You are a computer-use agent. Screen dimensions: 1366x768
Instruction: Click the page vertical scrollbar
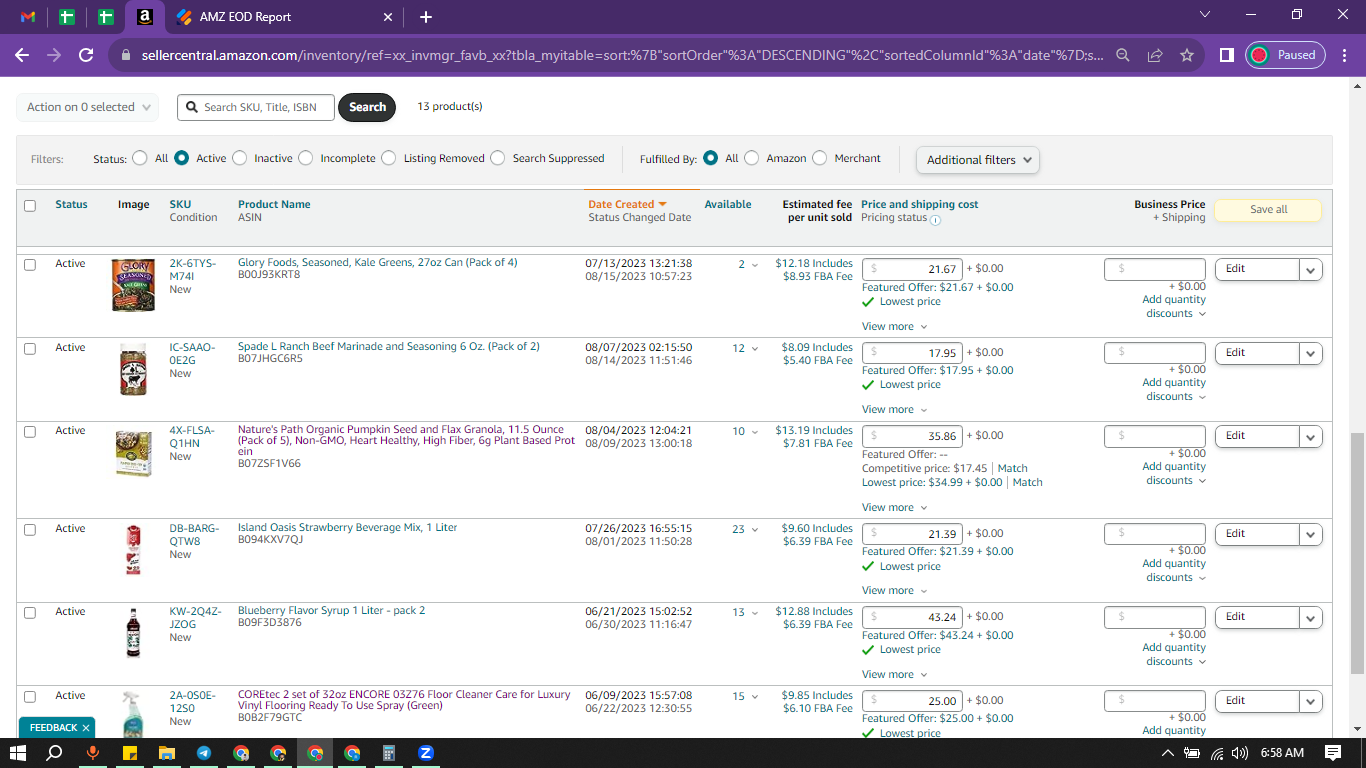coord(1357,554)
